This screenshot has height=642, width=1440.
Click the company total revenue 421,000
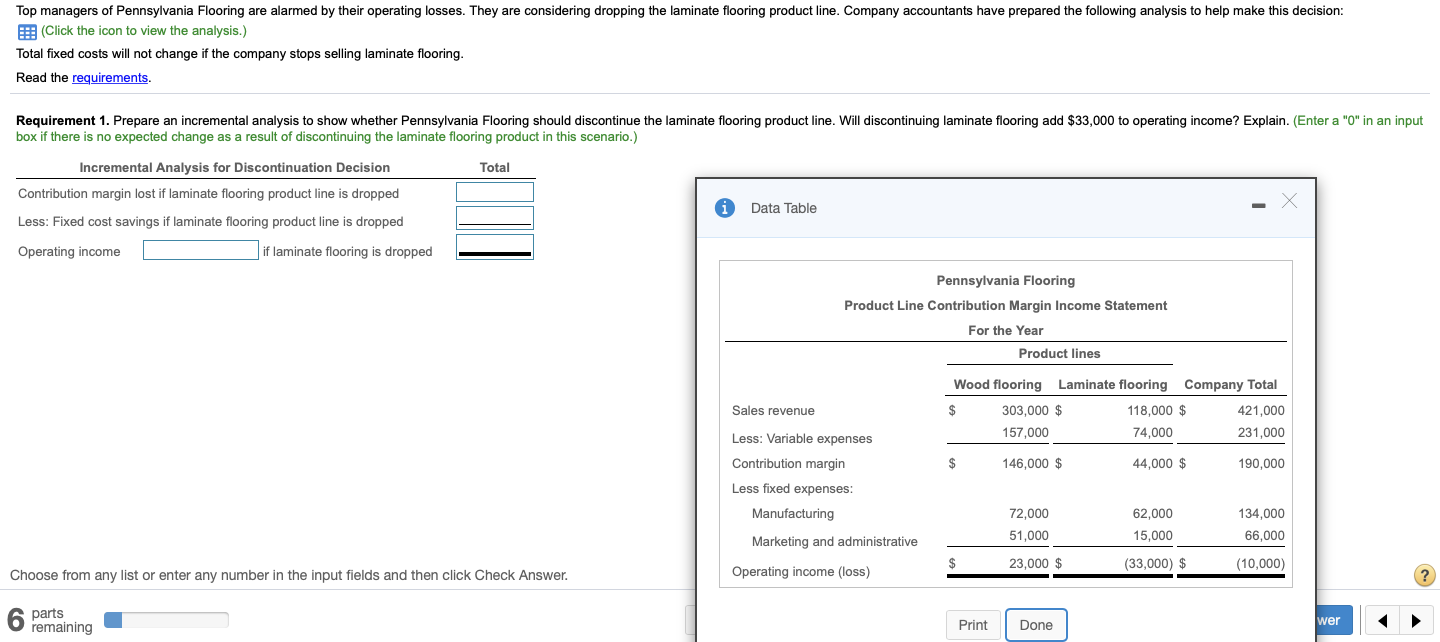pyautogui.click(x=1261, y=410)
